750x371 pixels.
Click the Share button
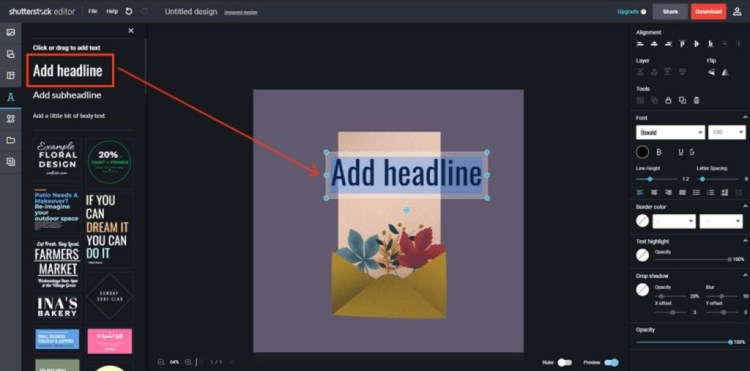pos(670,11)
